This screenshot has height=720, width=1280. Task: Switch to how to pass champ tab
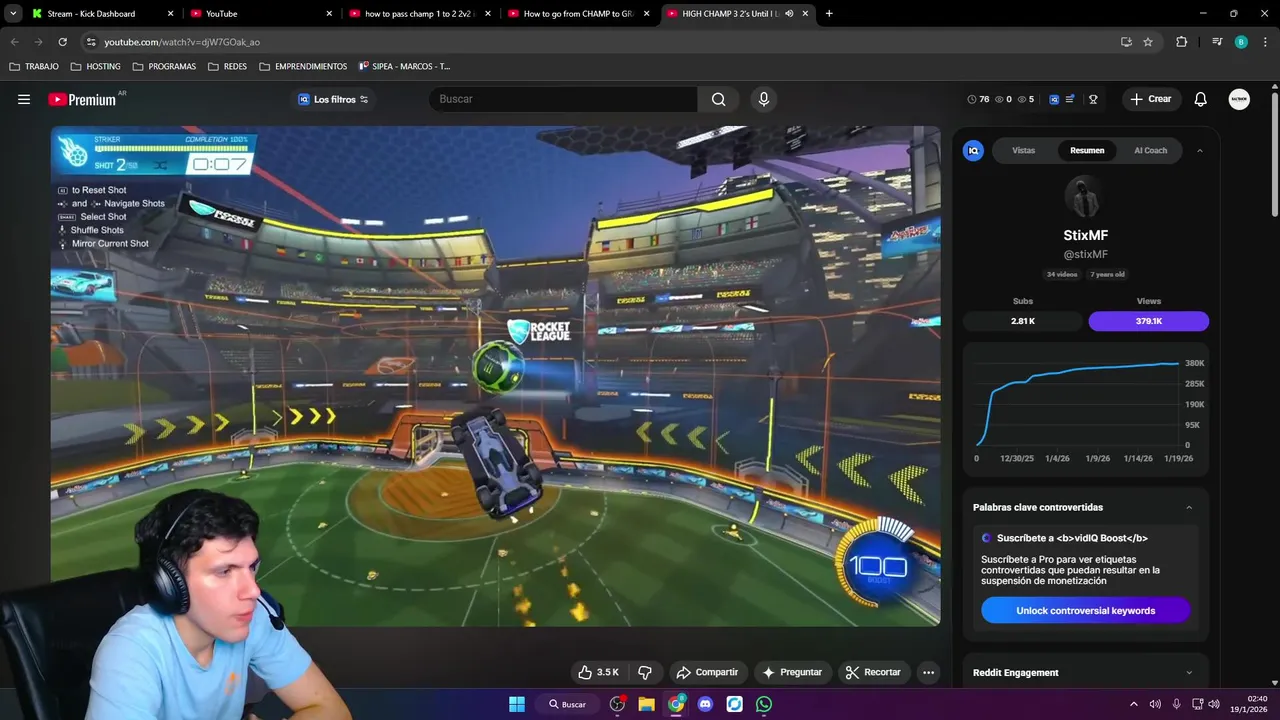(420, 14)
